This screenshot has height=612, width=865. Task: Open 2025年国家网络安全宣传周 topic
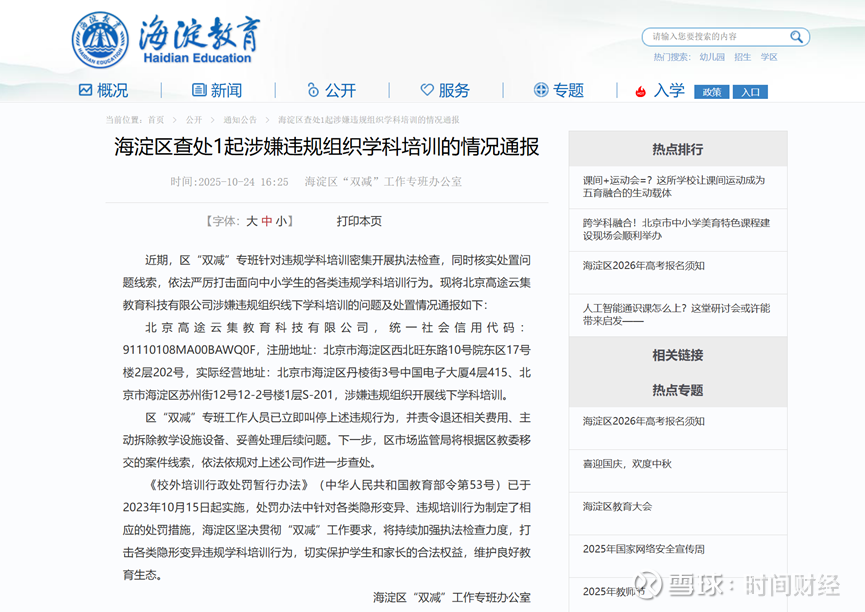point(644,549)
